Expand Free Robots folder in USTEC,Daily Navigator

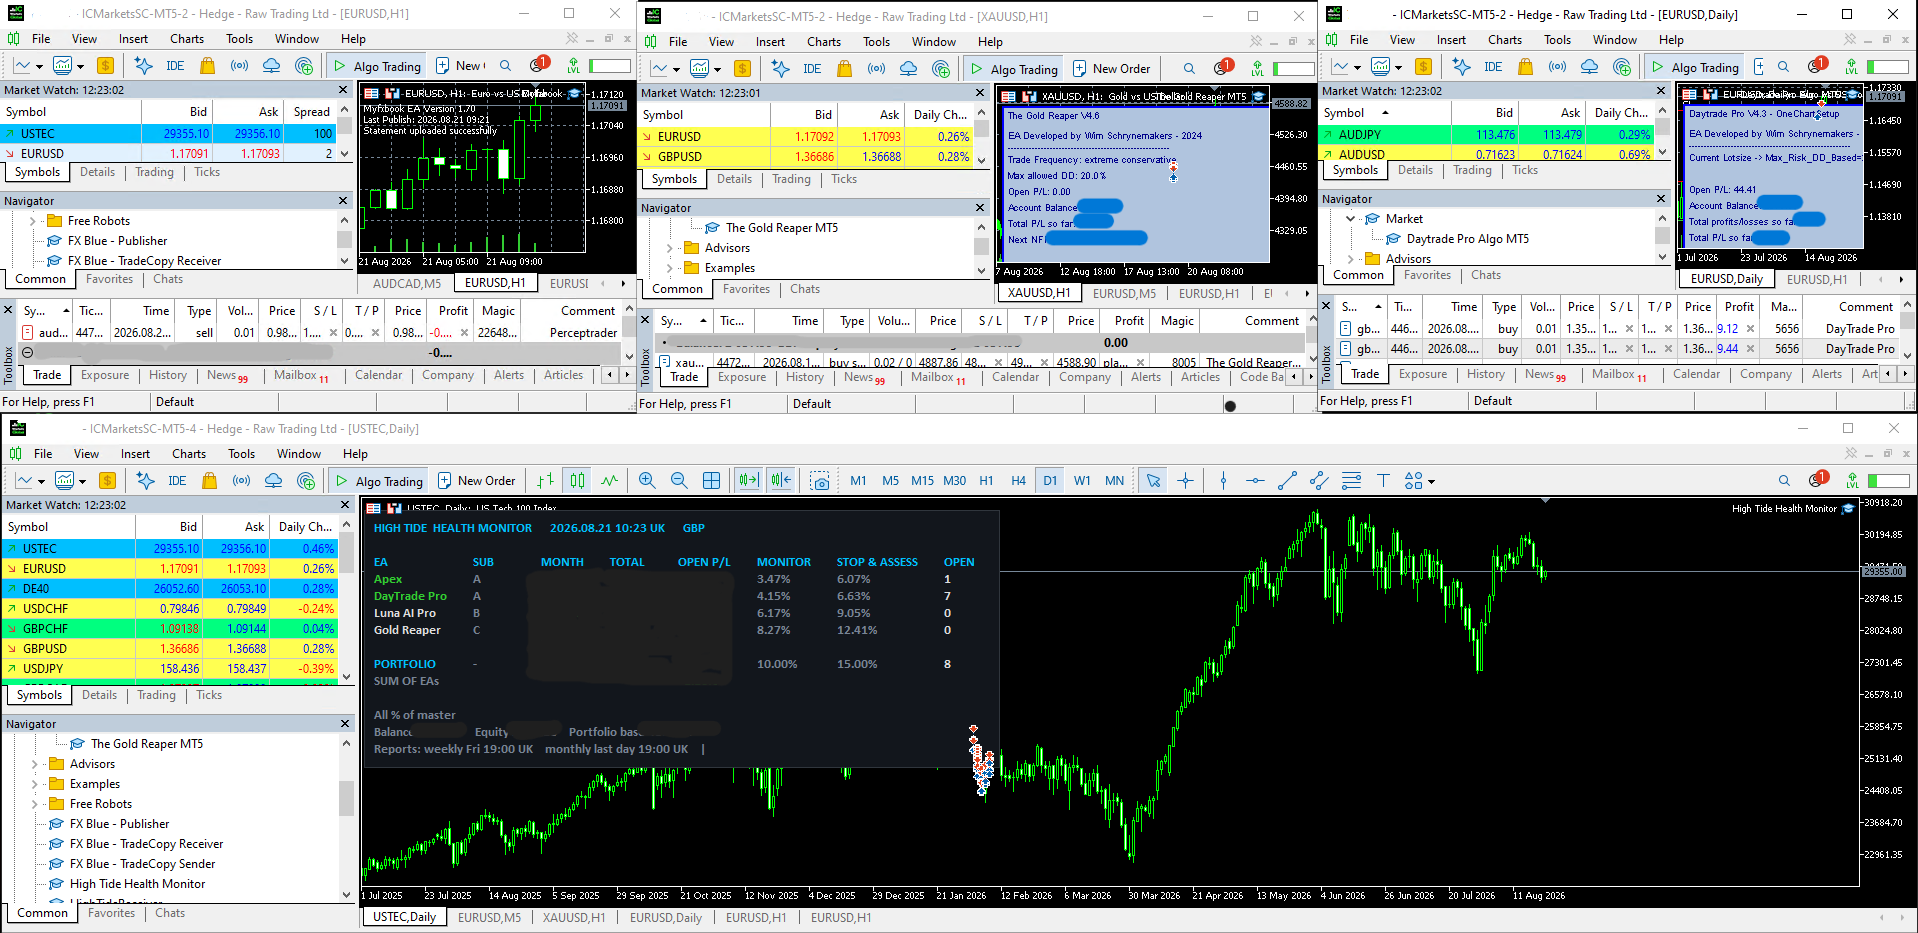[35, 804]
